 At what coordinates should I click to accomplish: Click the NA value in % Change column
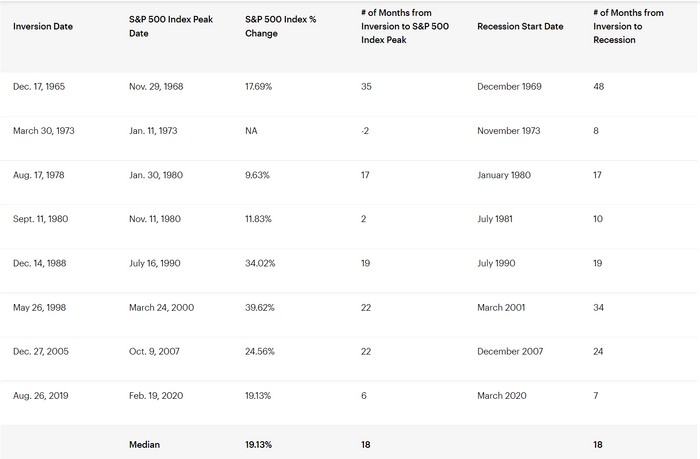251,131
